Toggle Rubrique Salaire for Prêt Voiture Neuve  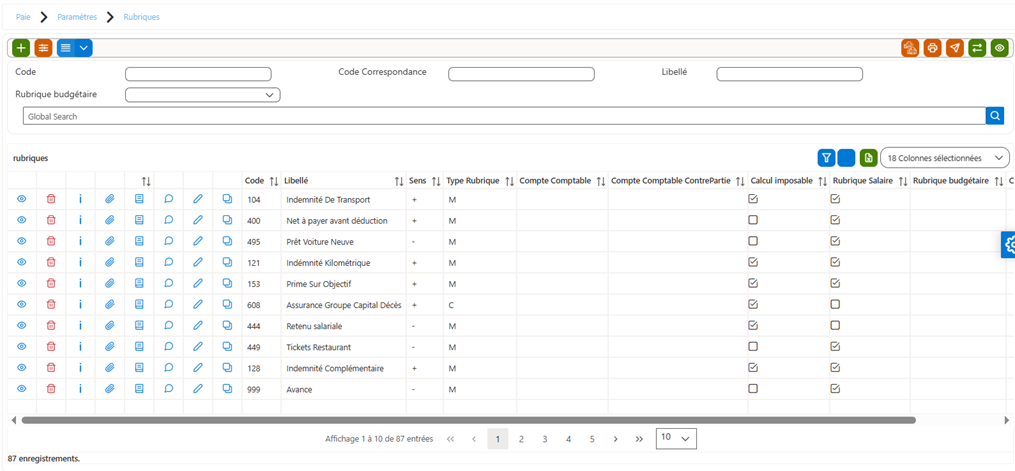(835, 241)
